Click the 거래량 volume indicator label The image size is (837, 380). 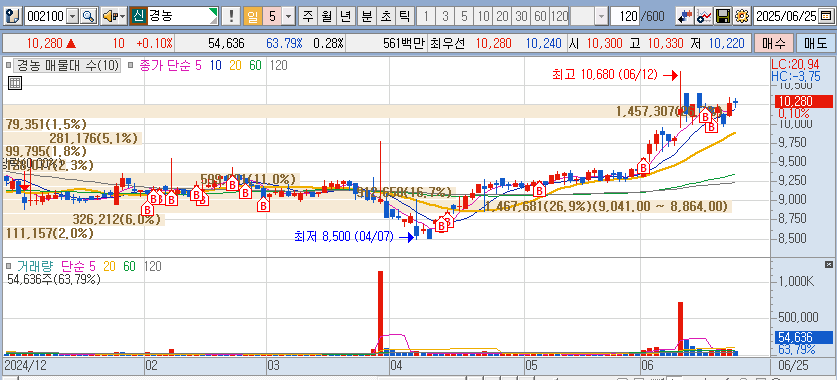pyautogui.click(x=36, y=266)
